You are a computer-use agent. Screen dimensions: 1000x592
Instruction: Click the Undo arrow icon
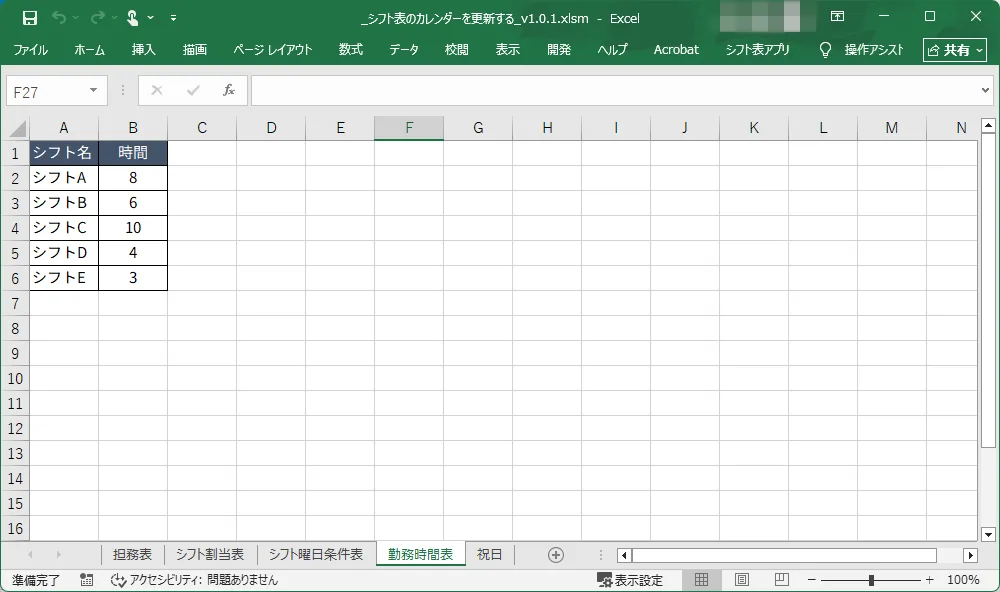[x=60, y=17]
